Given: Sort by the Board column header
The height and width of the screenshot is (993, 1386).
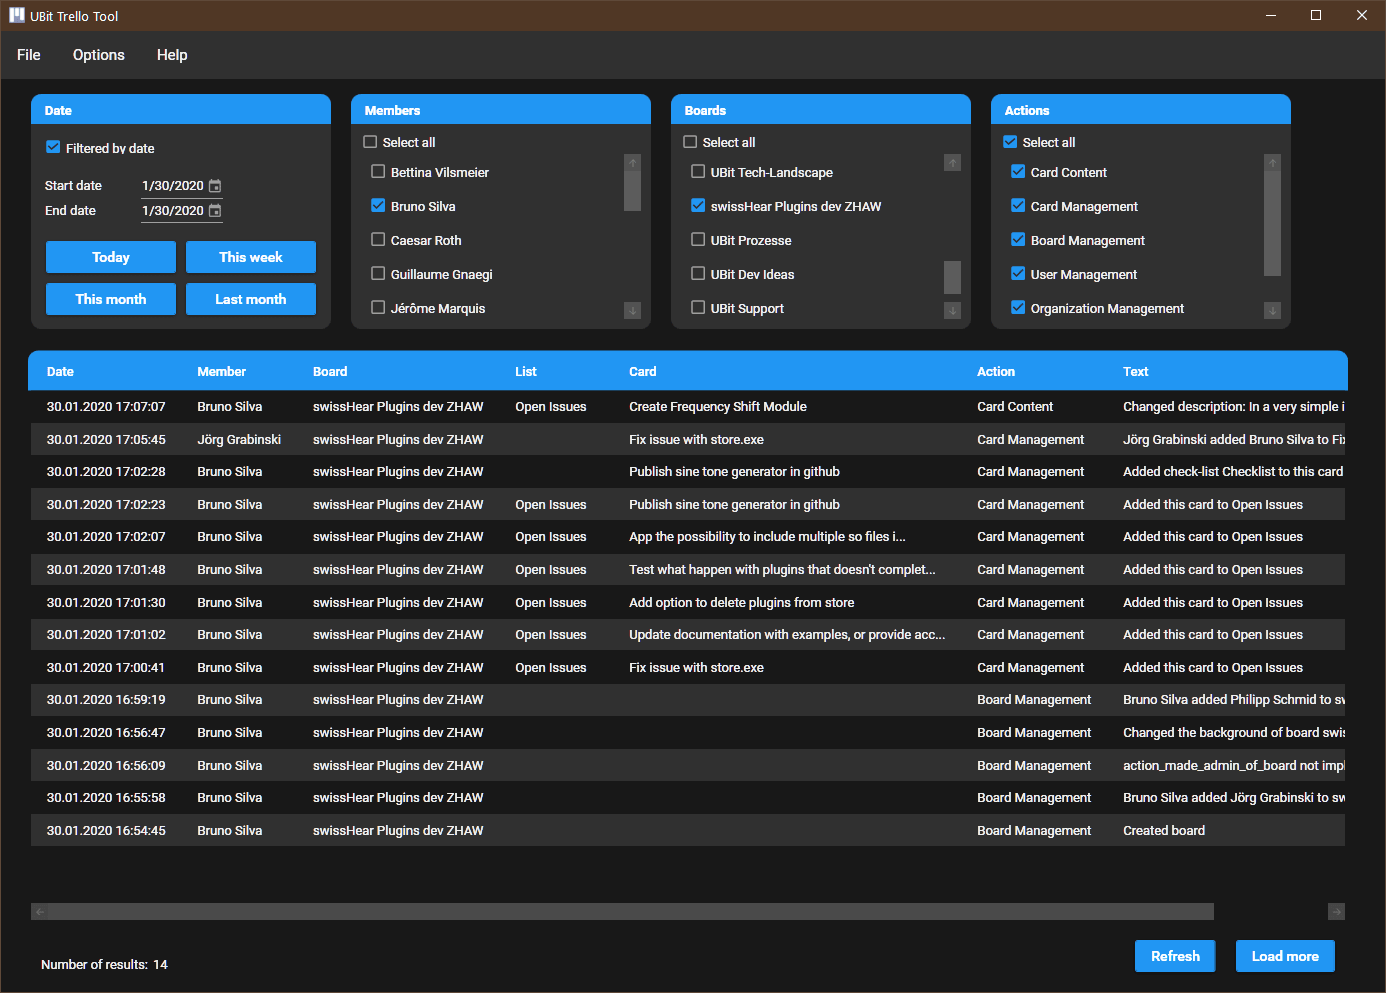Looking at the screenshot, I should tap(330, 371).
